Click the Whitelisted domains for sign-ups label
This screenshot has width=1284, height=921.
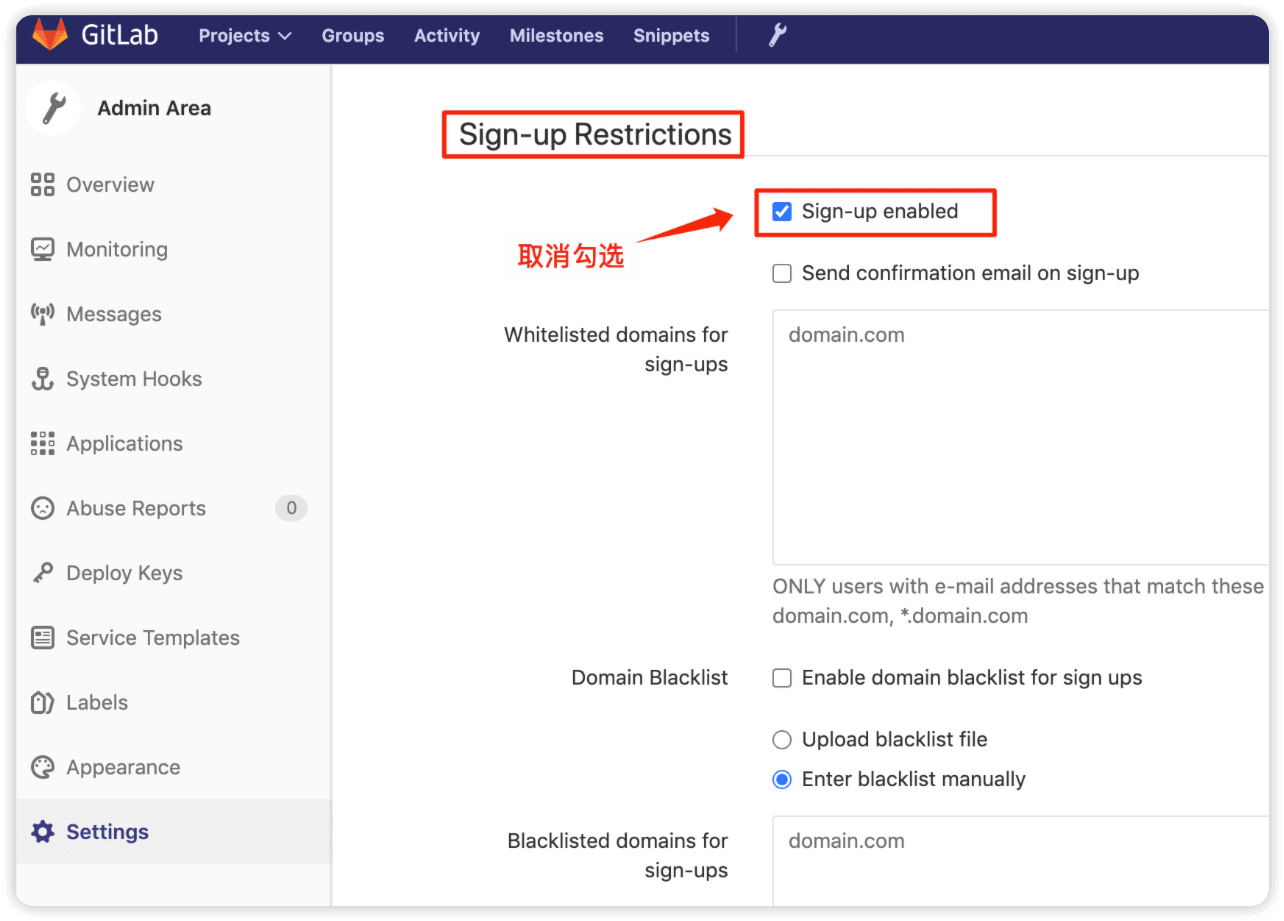616,349
